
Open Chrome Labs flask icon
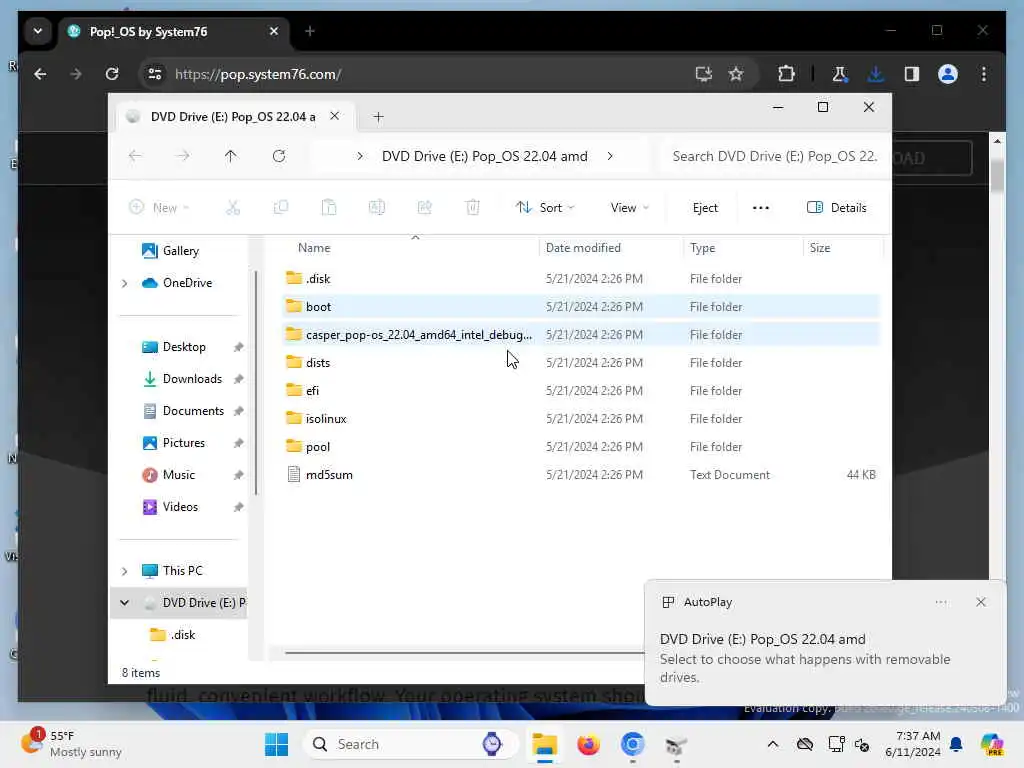point(840,74)
